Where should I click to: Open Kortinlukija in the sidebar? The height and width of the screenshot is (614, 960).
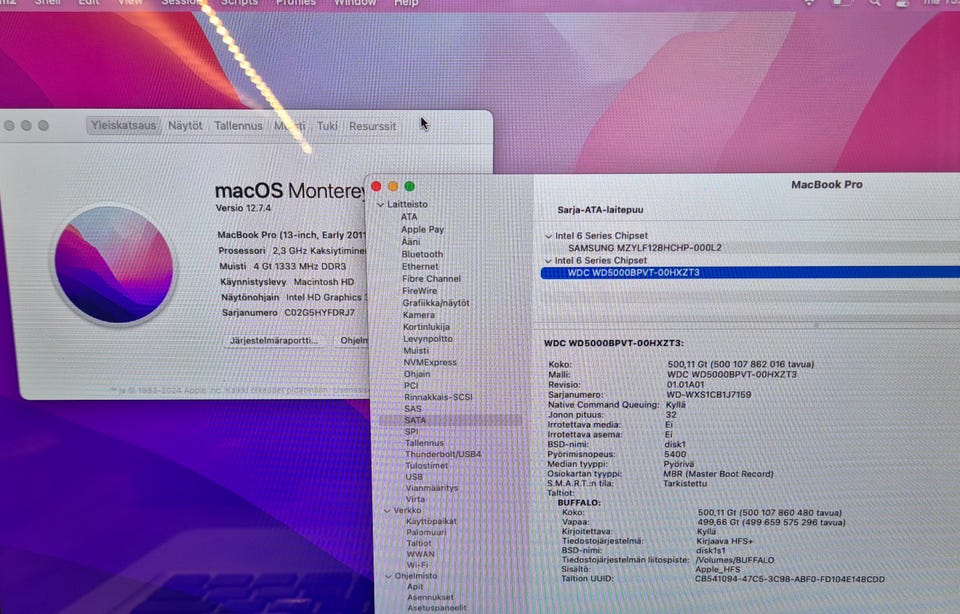point(426,327)
